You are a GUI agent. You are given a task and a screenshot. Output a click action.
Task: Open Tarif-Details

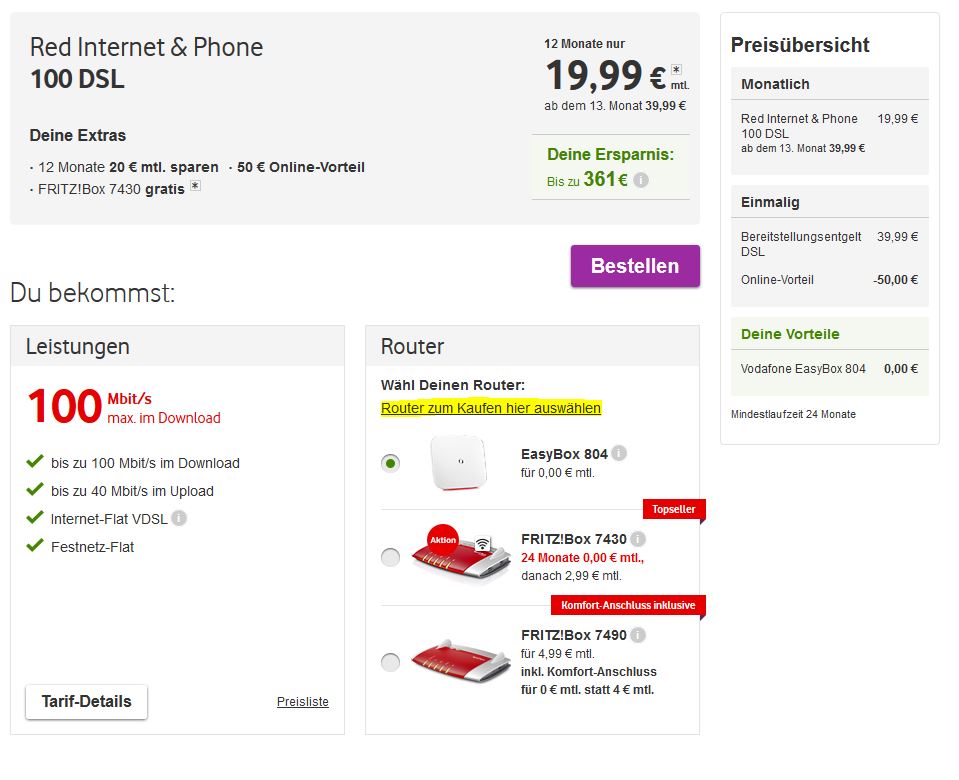pyautogui.click(x=86, y=702)
